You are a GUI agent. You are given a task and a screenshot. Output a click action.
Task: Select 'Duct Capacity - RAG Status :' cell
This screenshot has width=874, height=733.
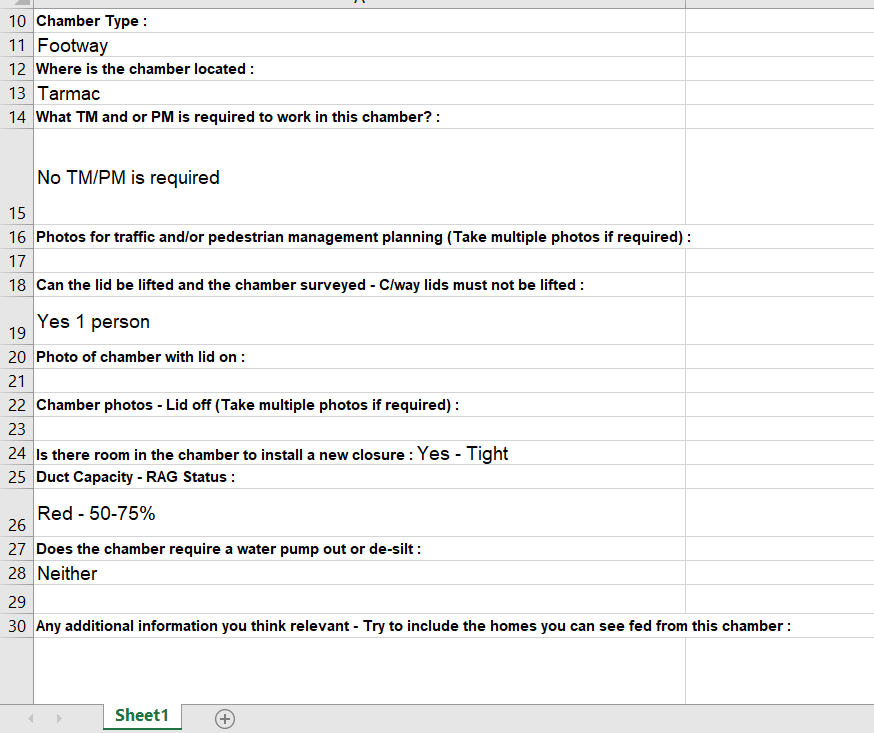(x=360, y=477)
